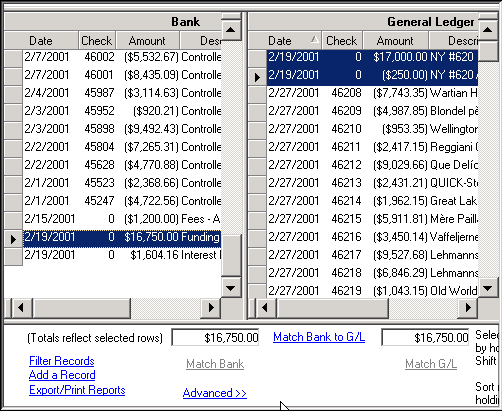Select row selector for check 46002

coord(13,57)
